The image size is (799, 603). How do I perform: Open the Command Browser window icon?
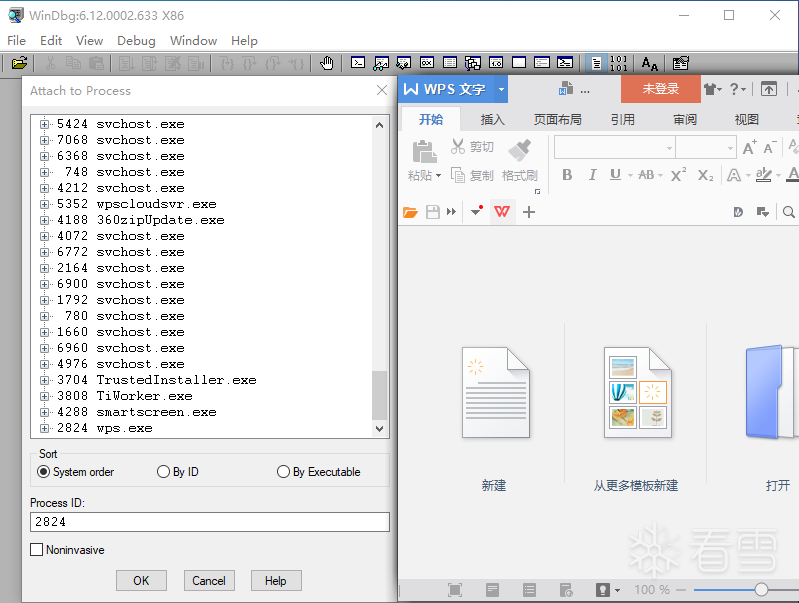565,63
